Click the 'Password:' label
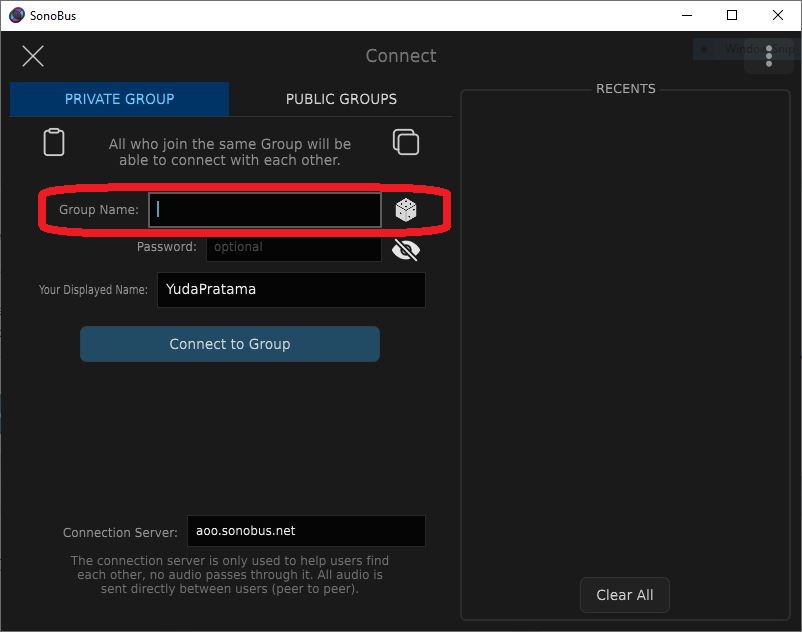The height and width of the screenshot is (632, 802). click(x=167, y=247)
